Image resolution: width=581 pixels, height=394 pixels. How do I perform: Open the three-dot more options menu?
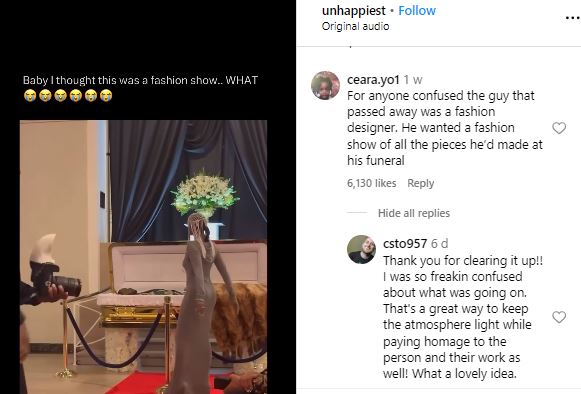[x=572, y=18]
